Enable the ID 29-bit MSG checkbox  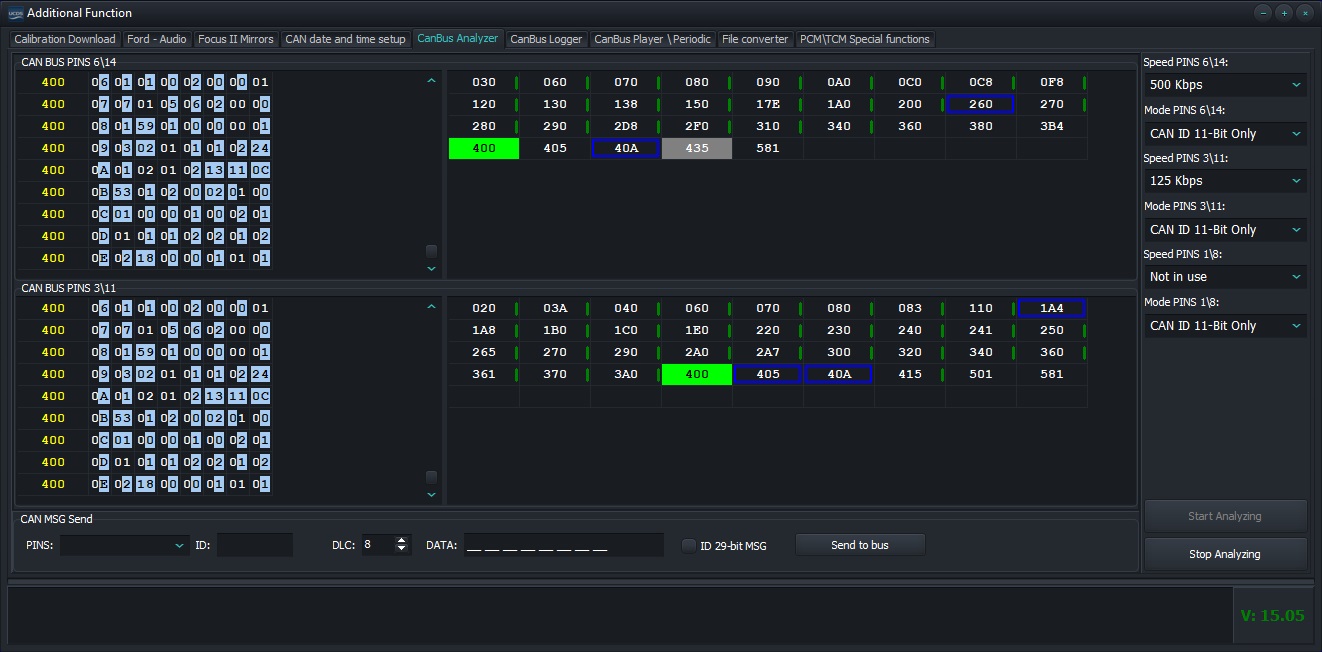pyautogui.click(x=688, y=545)
